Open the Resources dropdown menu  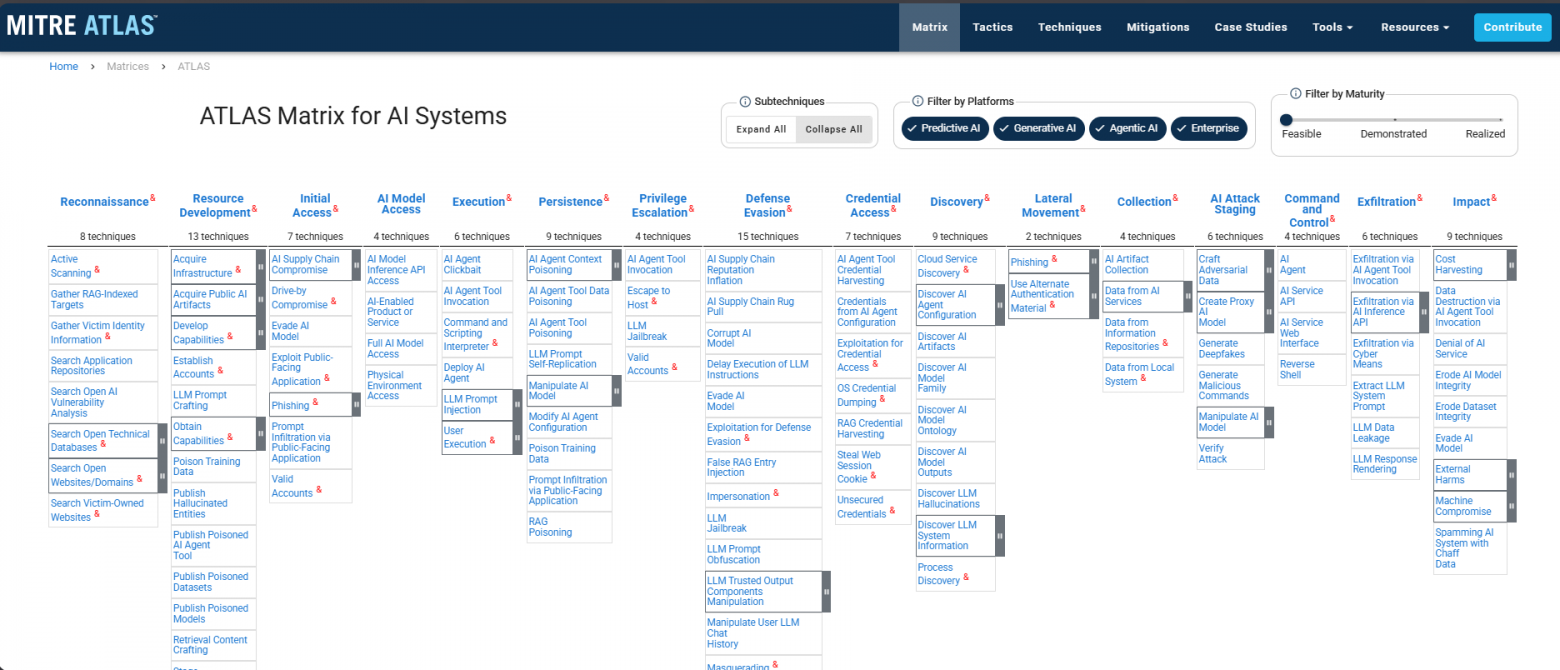(1415, 27)
